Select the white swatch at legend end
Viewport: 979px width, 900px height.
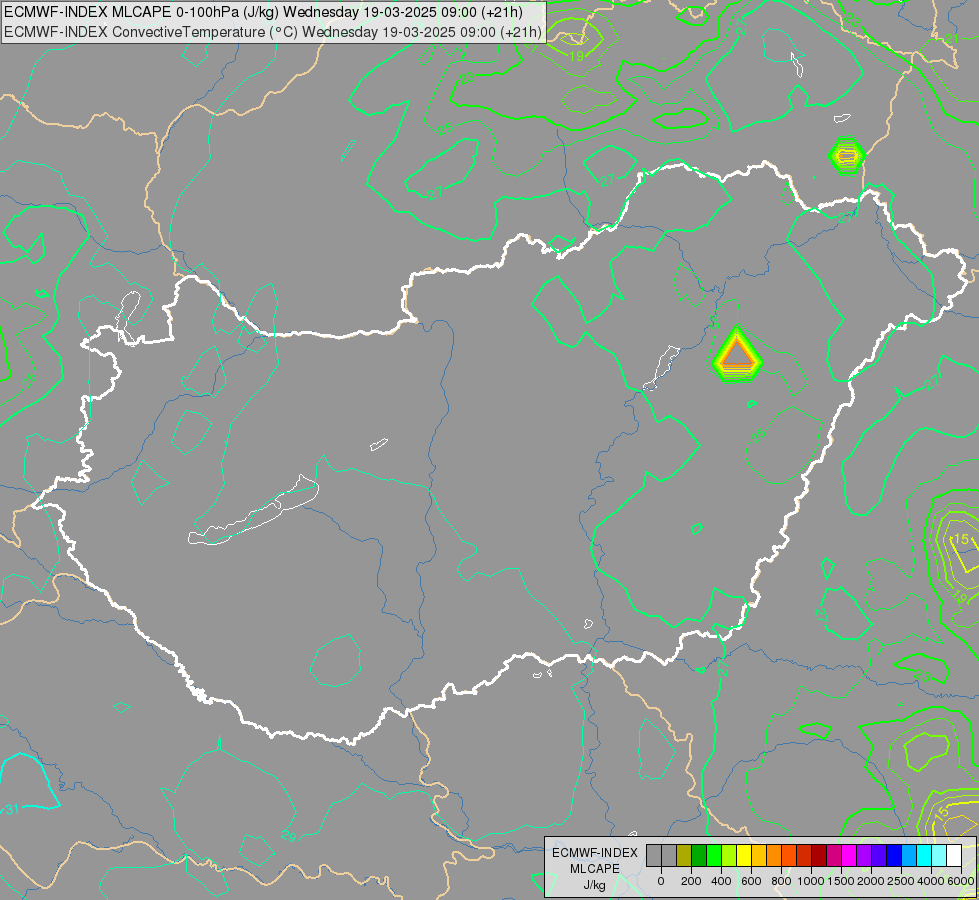(x=954, y=855)
